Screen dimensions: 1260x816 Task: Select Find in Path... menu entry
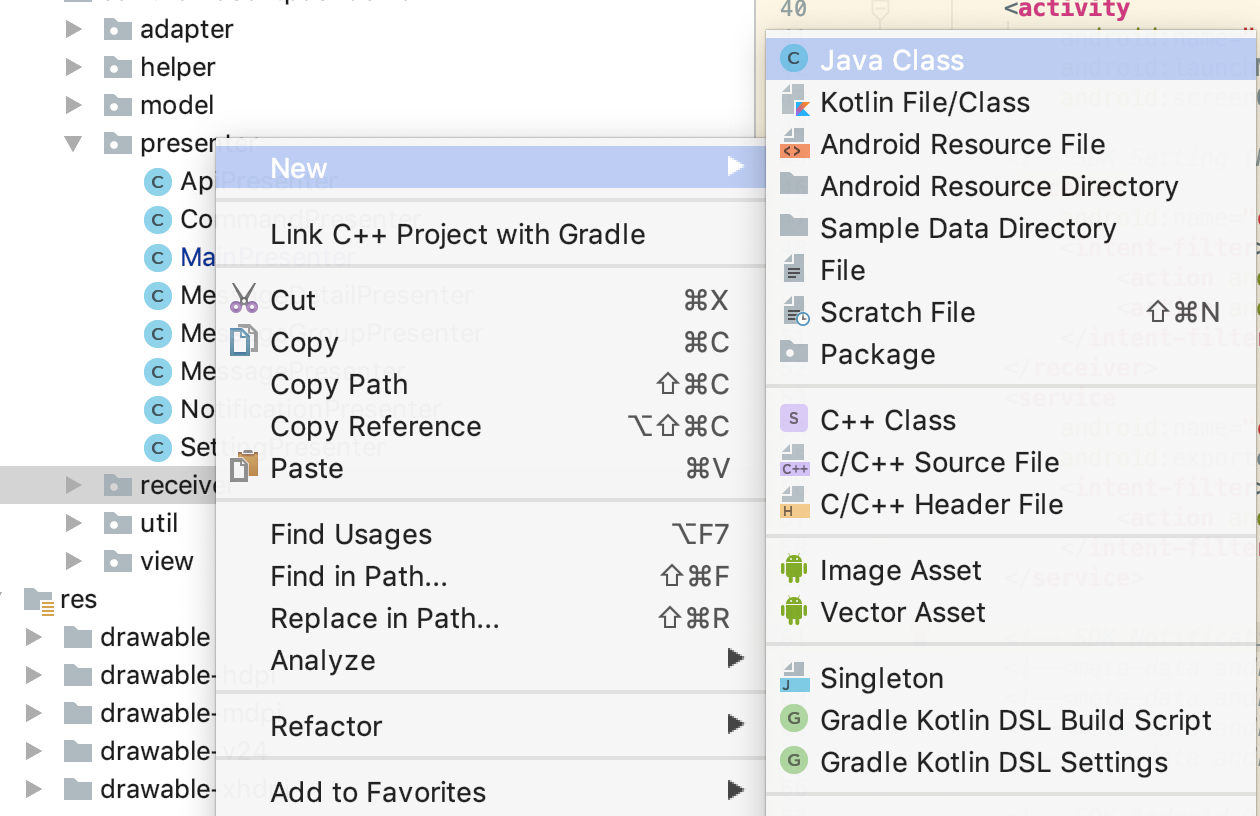359,576
